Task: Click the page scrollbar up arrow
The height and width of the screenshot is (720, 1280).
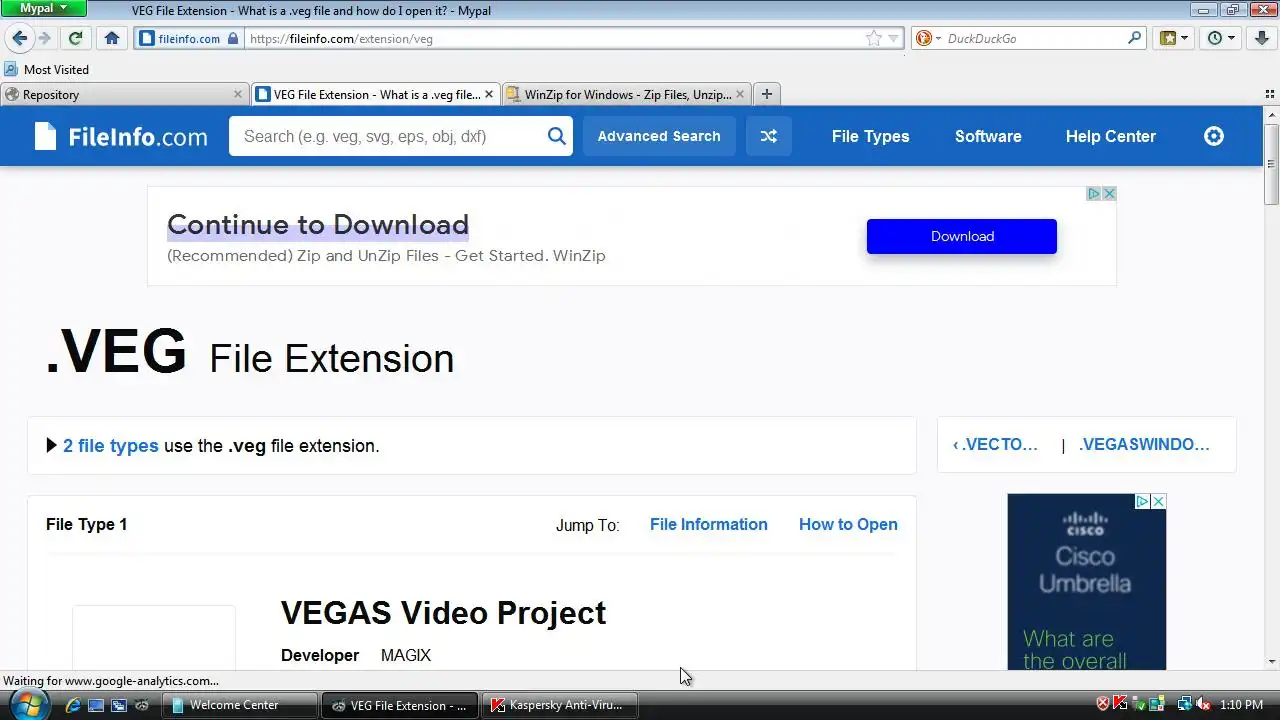Action: click(1272, 114)
